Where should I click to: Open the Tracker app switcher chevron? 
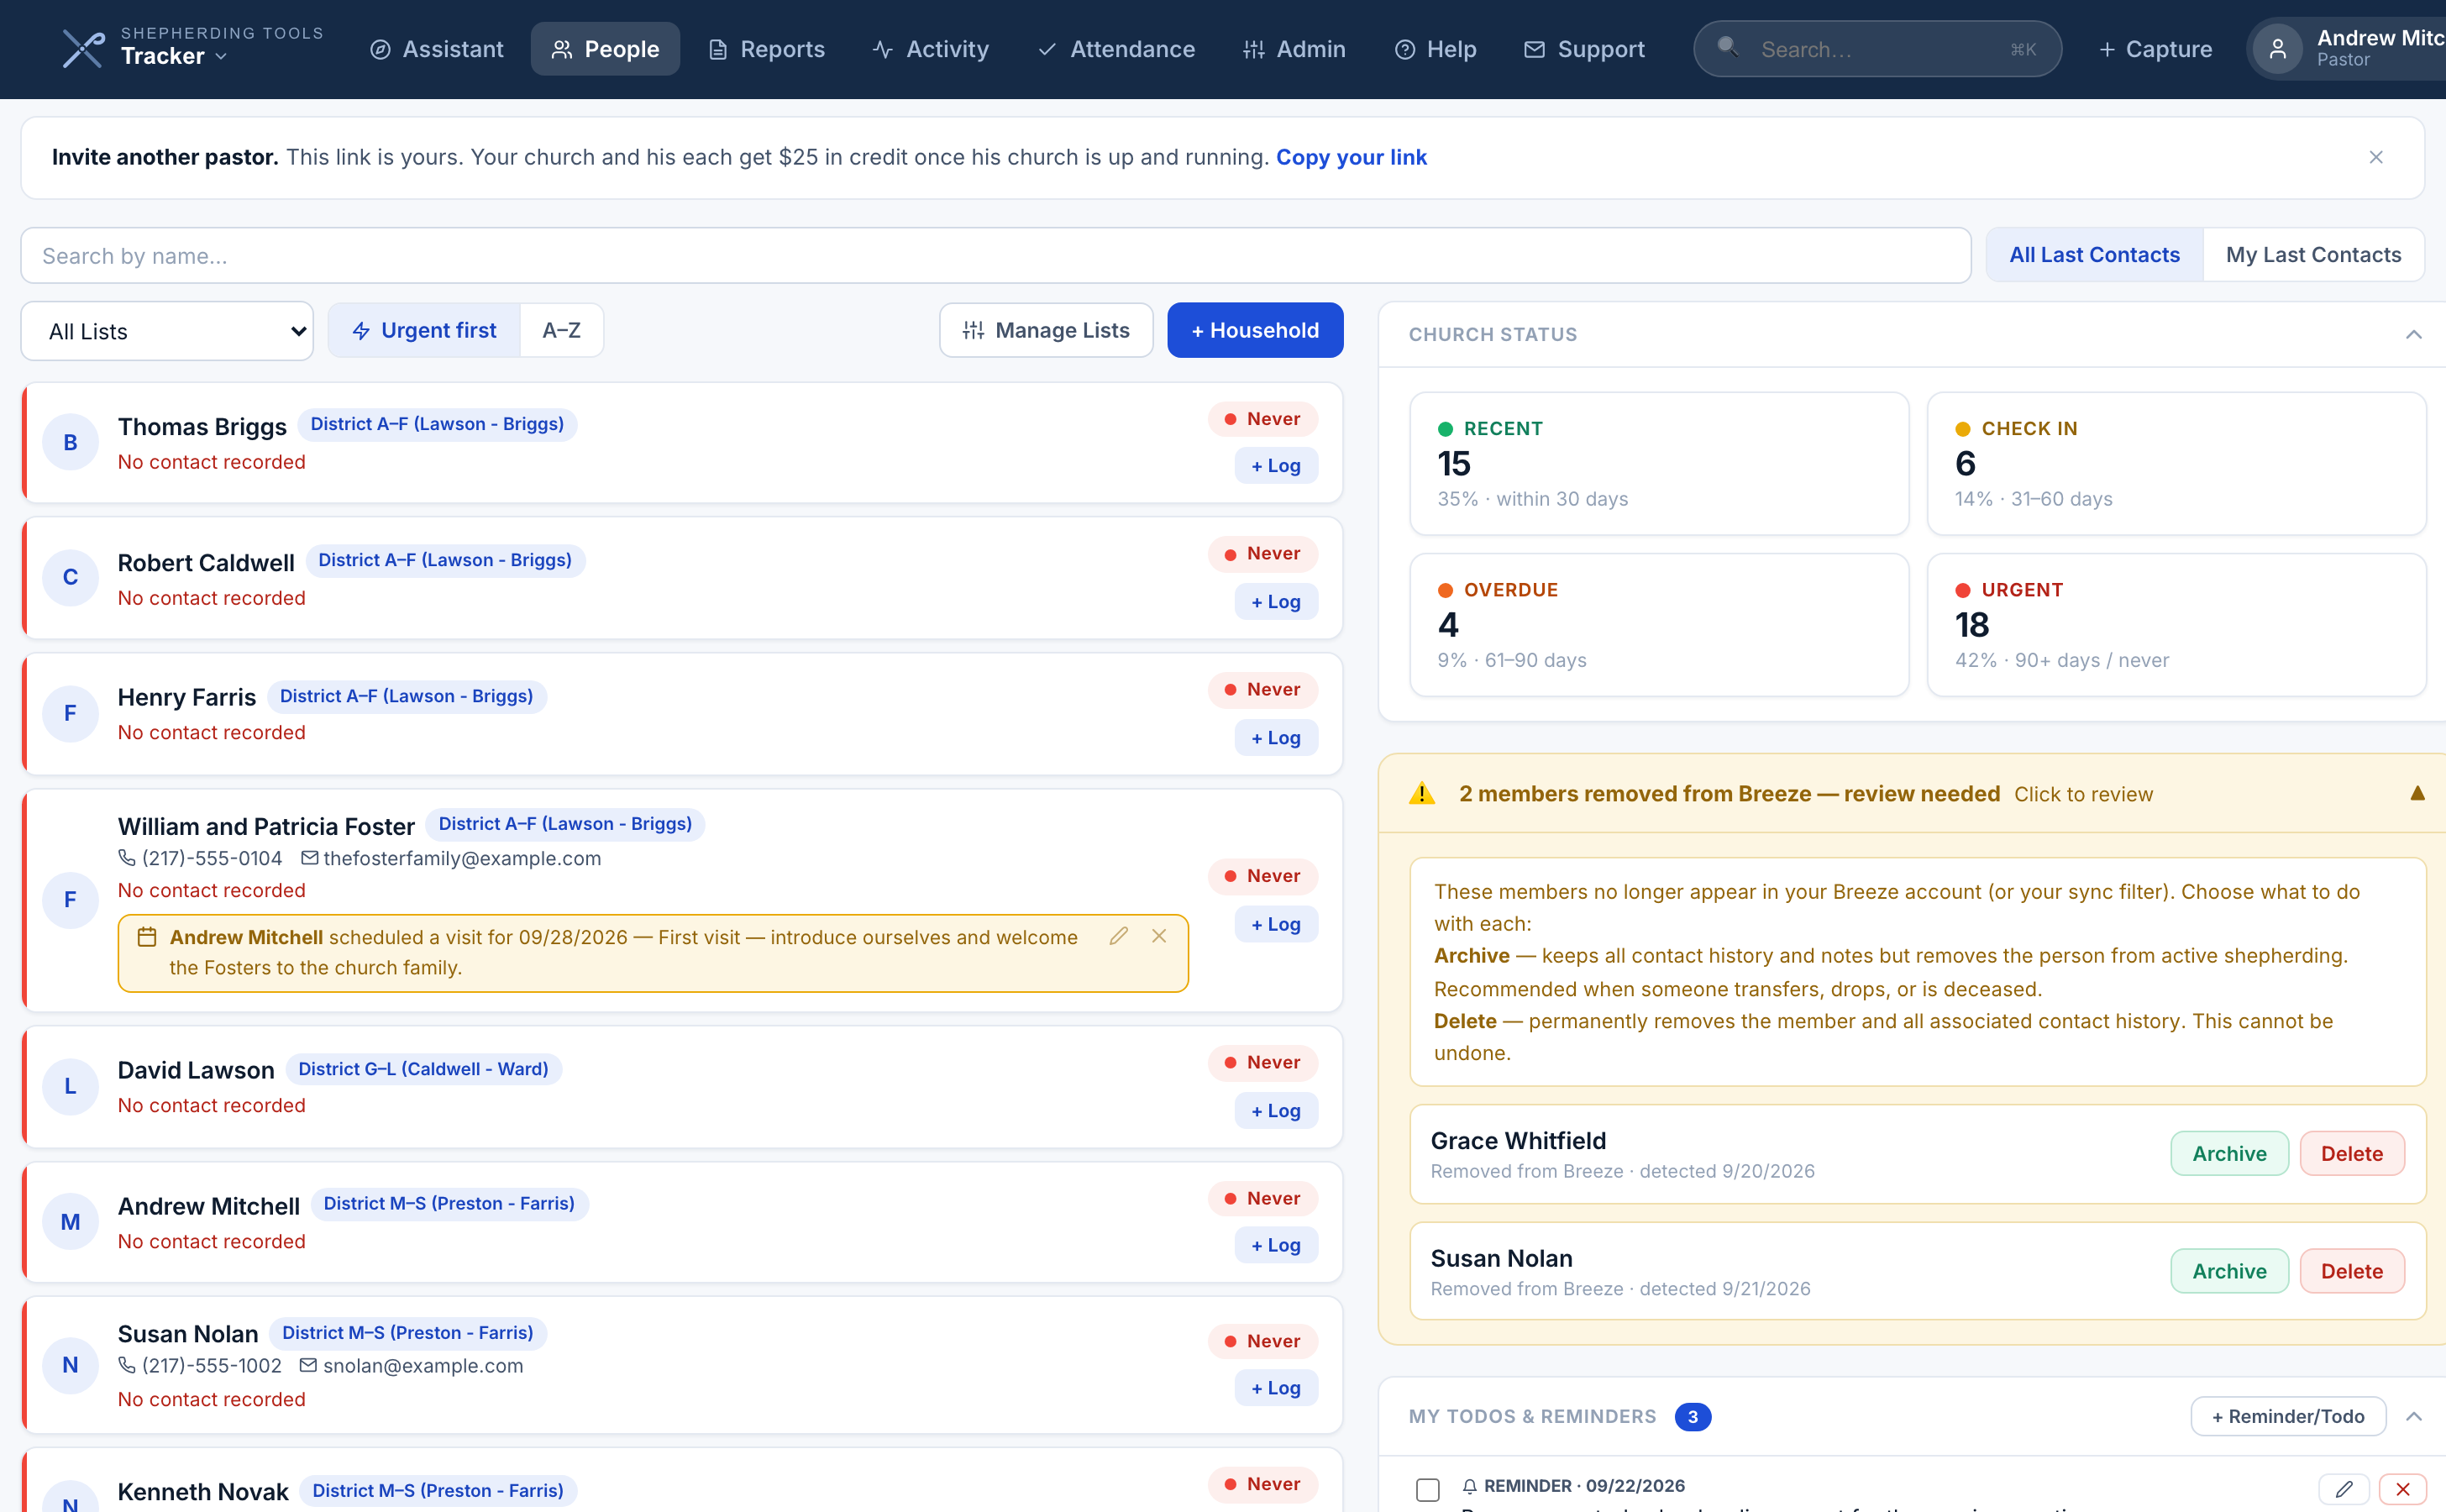coord(222,57)
